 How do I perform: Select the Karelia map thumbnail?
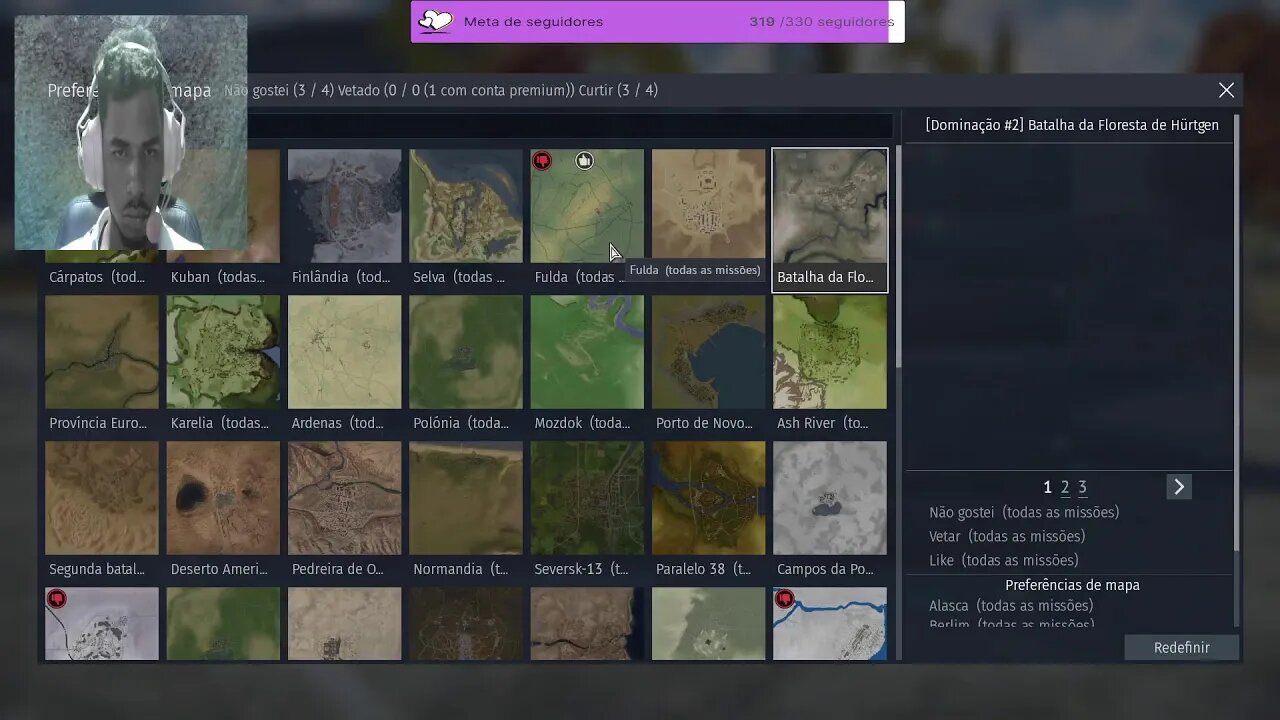point(223,352)
